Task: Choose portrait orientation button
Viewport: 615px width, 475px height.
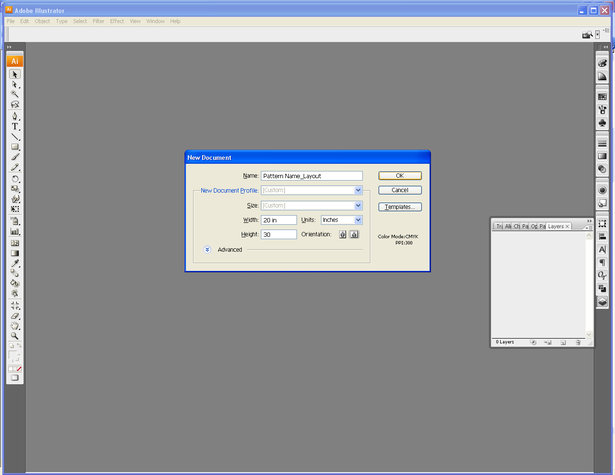Action: (x=343, y=235)
